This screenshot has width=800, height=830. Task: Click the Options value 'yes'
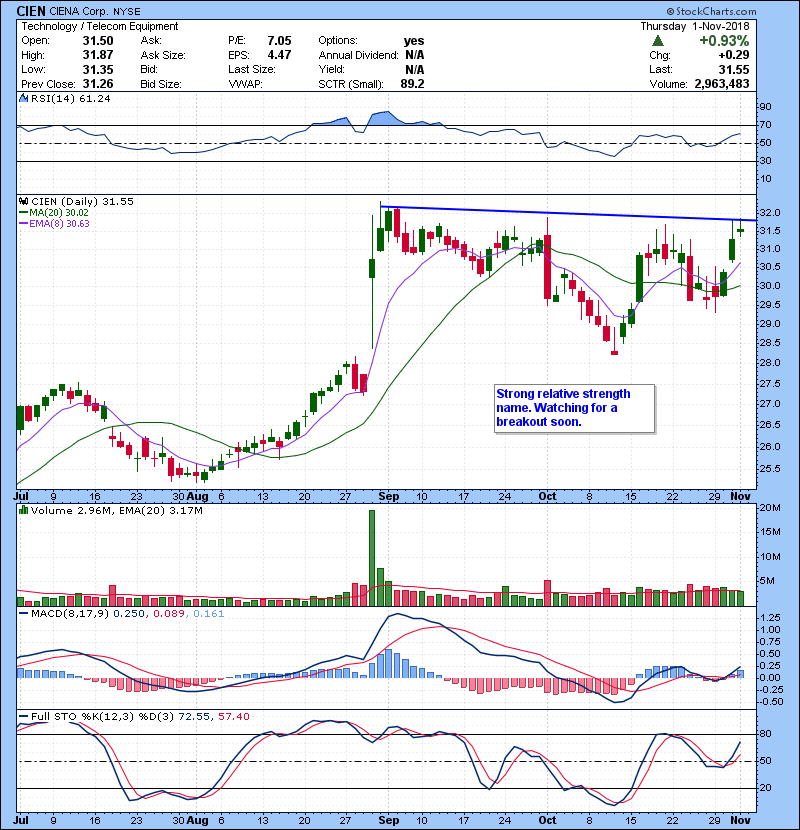pos(414,41)
